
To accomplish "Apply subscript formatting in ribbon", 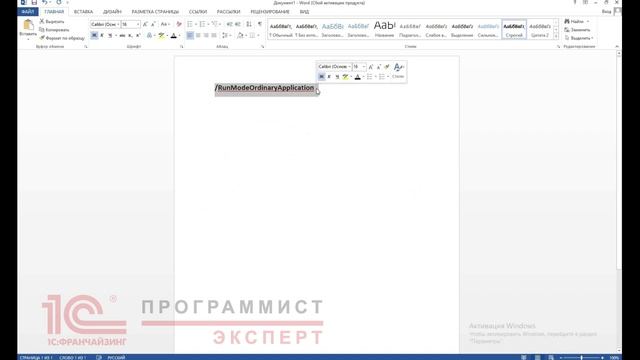I will pos(130,36).
